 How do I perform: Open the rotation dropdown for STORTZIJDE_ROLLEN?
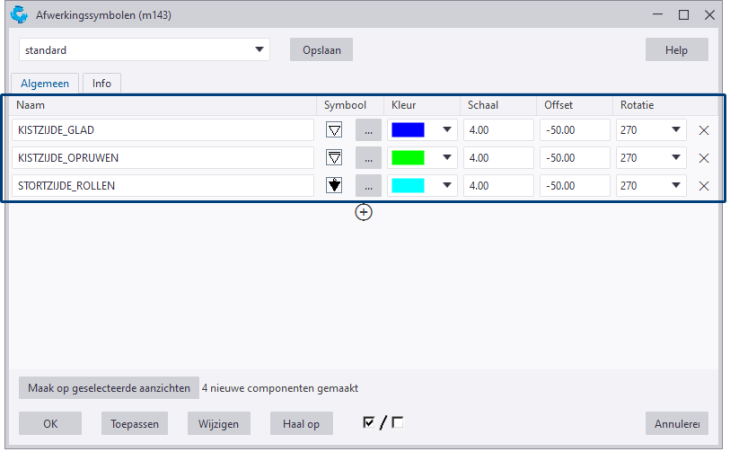pyautogui.click(x=676, y=186)
